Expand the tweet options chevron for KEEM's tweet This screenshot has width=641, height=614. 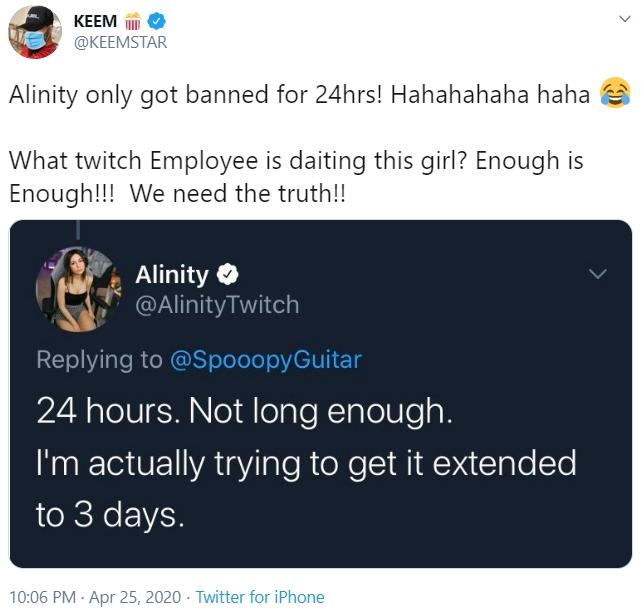tap(618, 21)
